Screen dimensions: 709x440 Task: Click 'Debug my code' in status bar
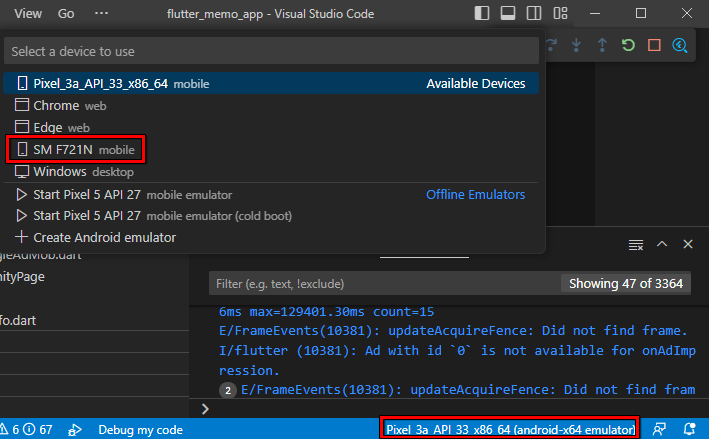tap(141, 430)
